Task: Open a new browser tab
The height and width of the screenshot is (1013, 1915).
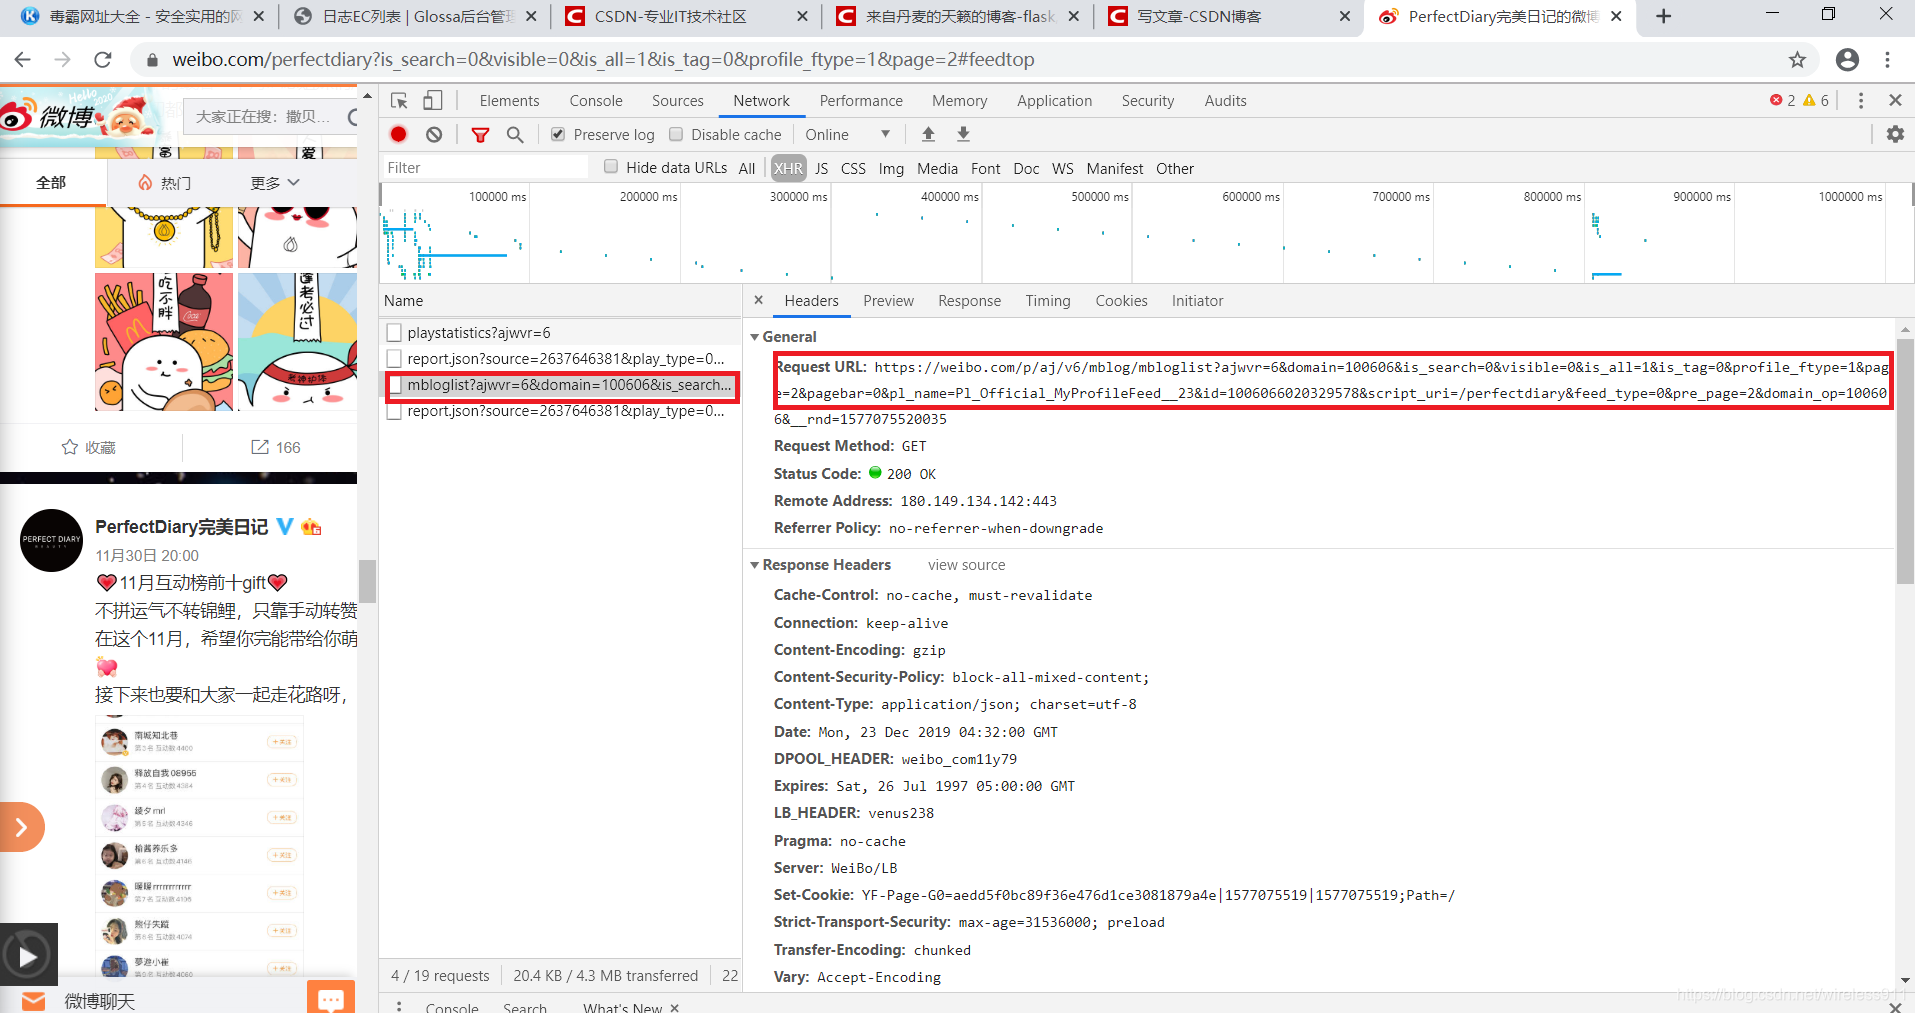Action: pyautogui.click(x=1664, y=16)
